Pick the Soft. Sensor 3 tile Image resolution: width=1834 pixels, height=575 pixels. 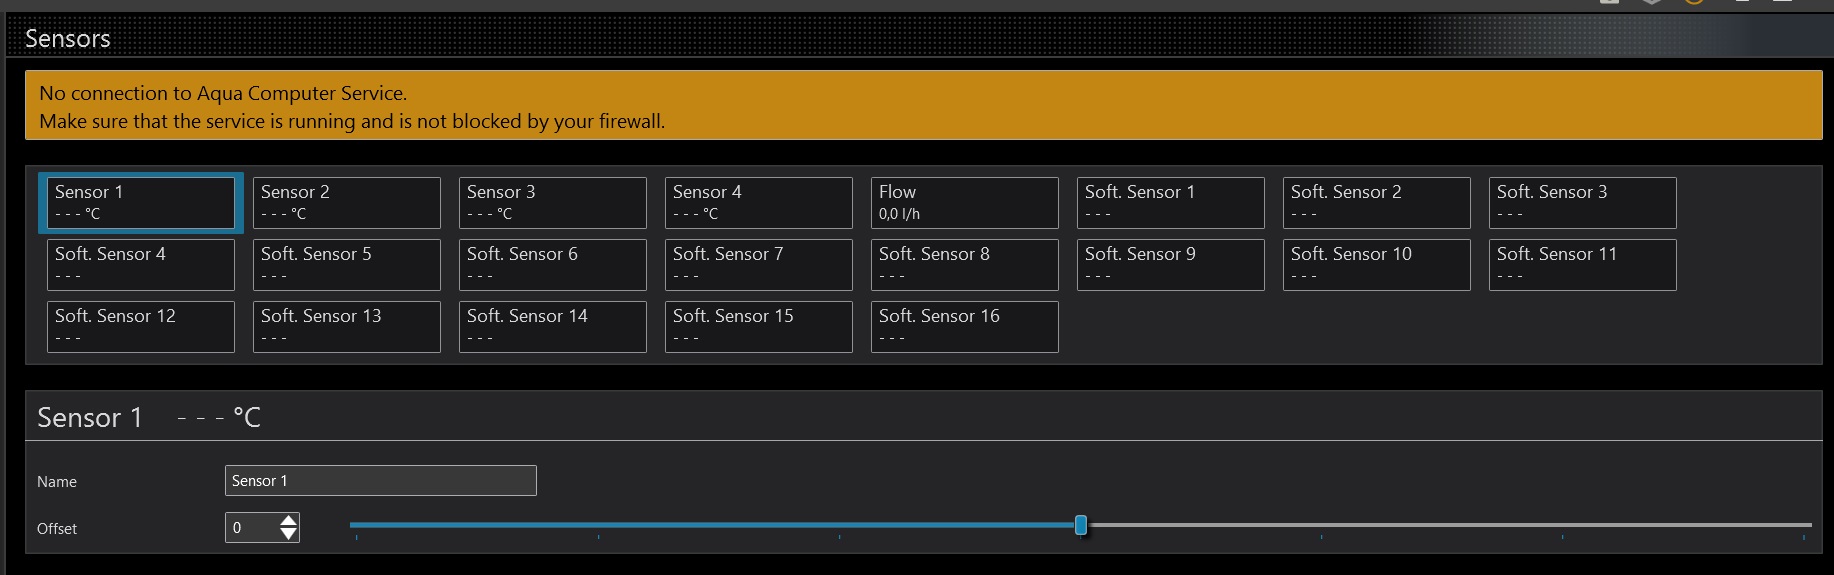tap(1583, 203)
